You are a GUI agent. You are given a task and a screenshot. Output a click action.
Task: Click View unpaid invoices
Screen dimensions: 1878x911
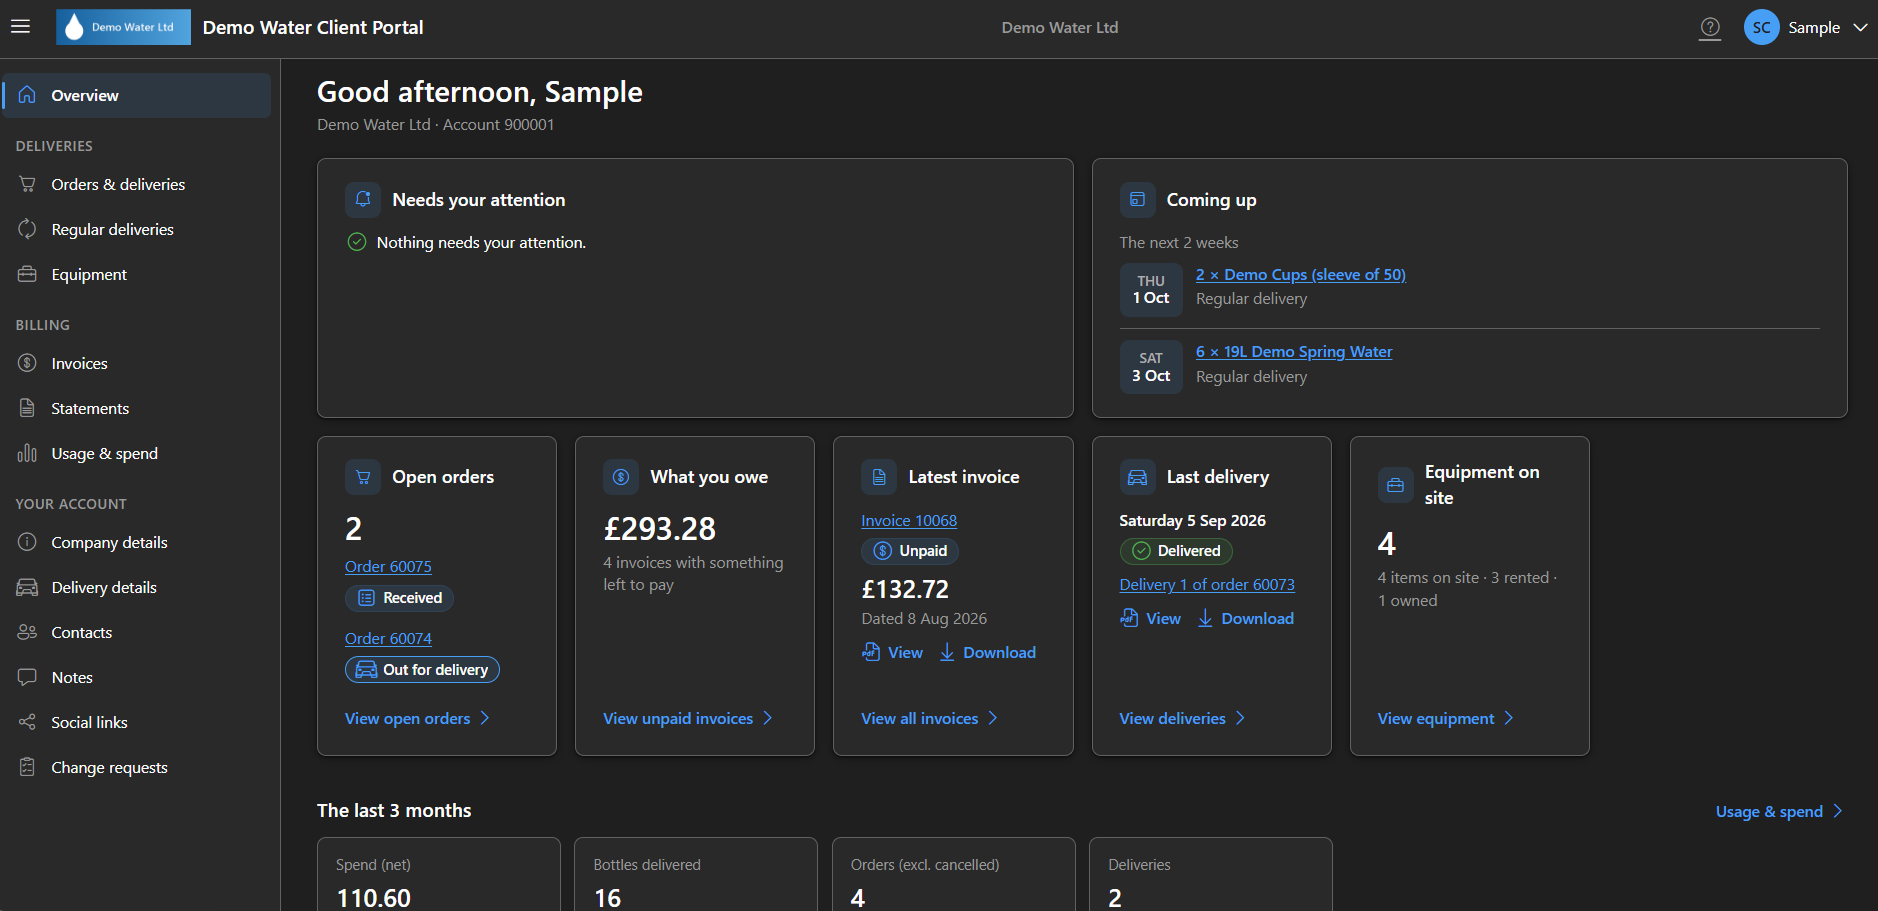[688, 718]
